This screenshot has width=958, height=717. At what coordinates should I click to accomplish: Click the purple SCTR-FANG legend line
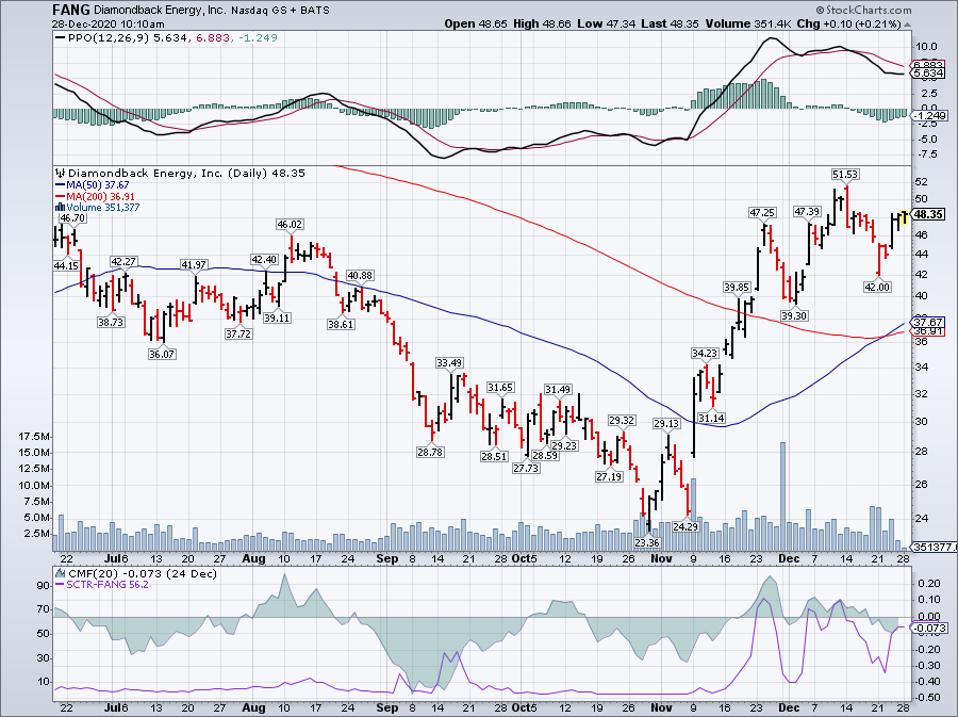click(60, 584)
